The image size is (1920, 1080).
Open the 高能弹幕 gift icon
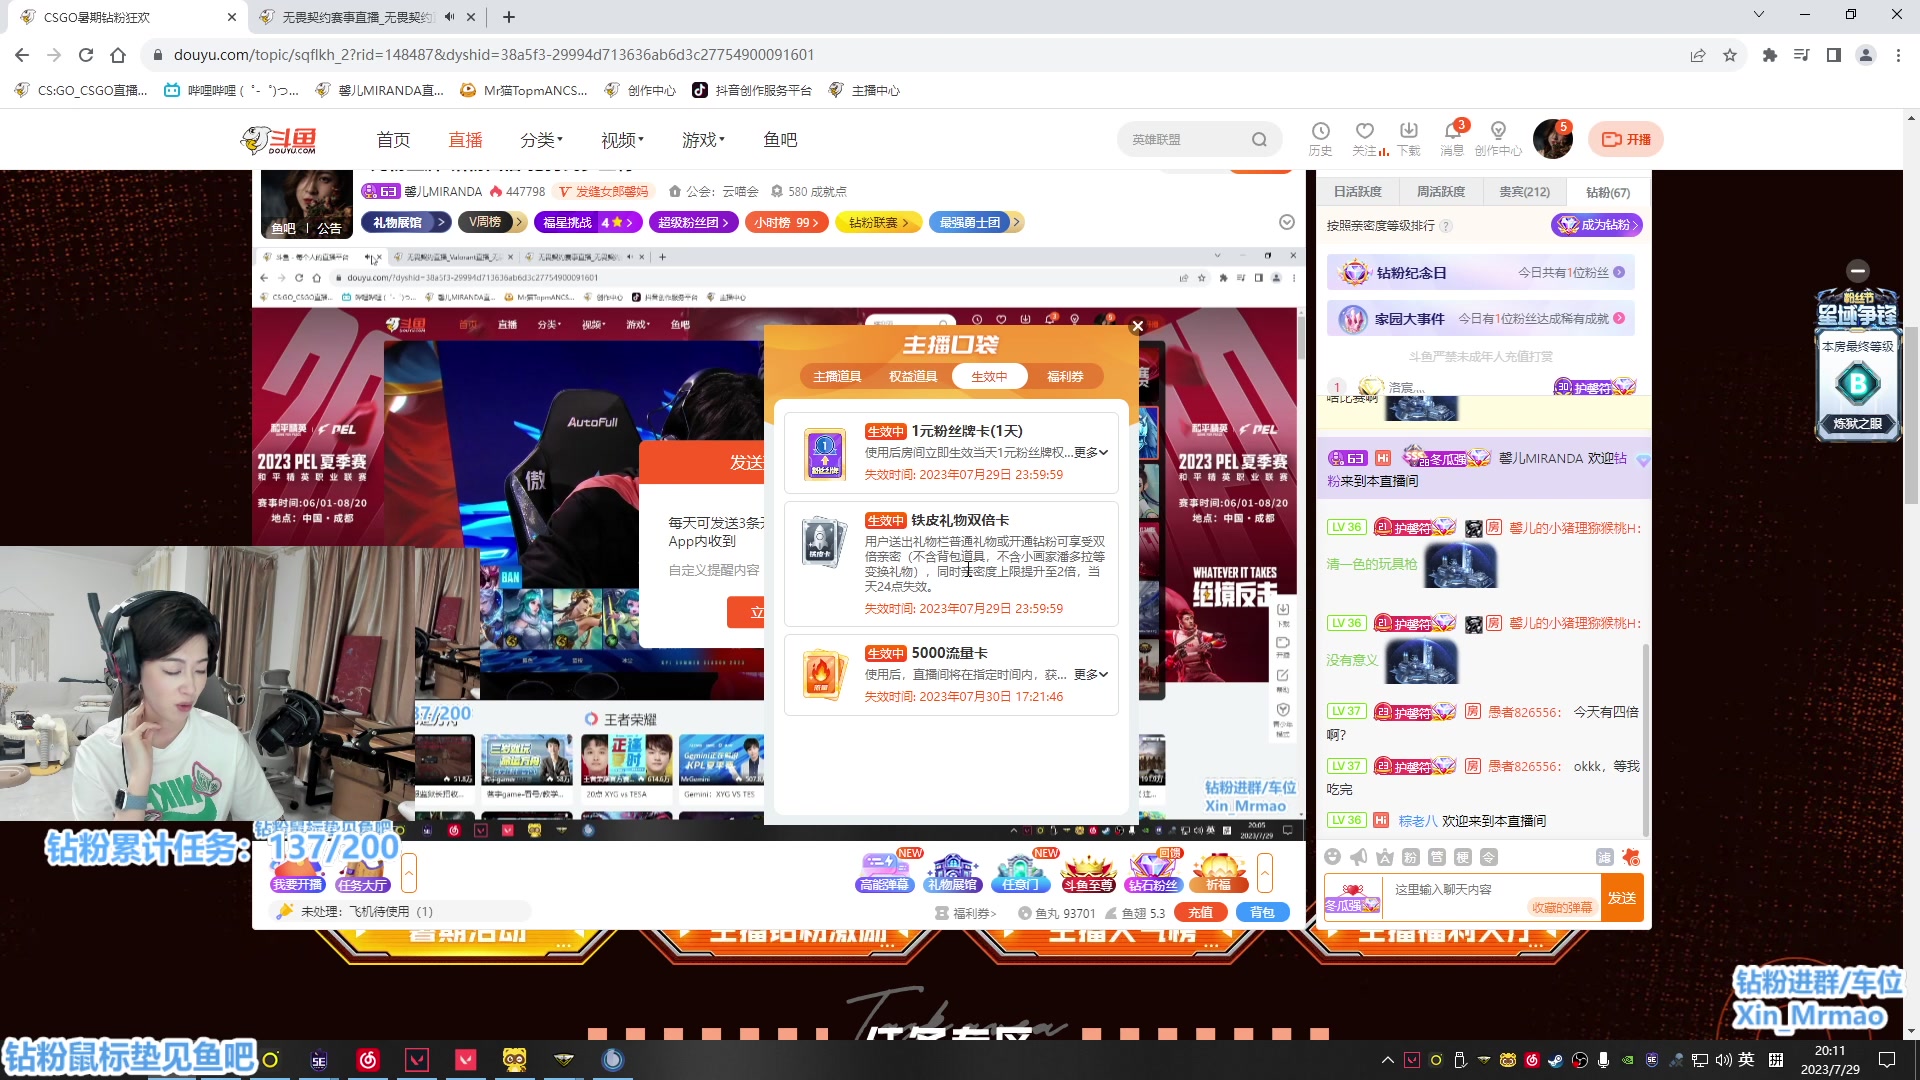[x=884, y=871]
